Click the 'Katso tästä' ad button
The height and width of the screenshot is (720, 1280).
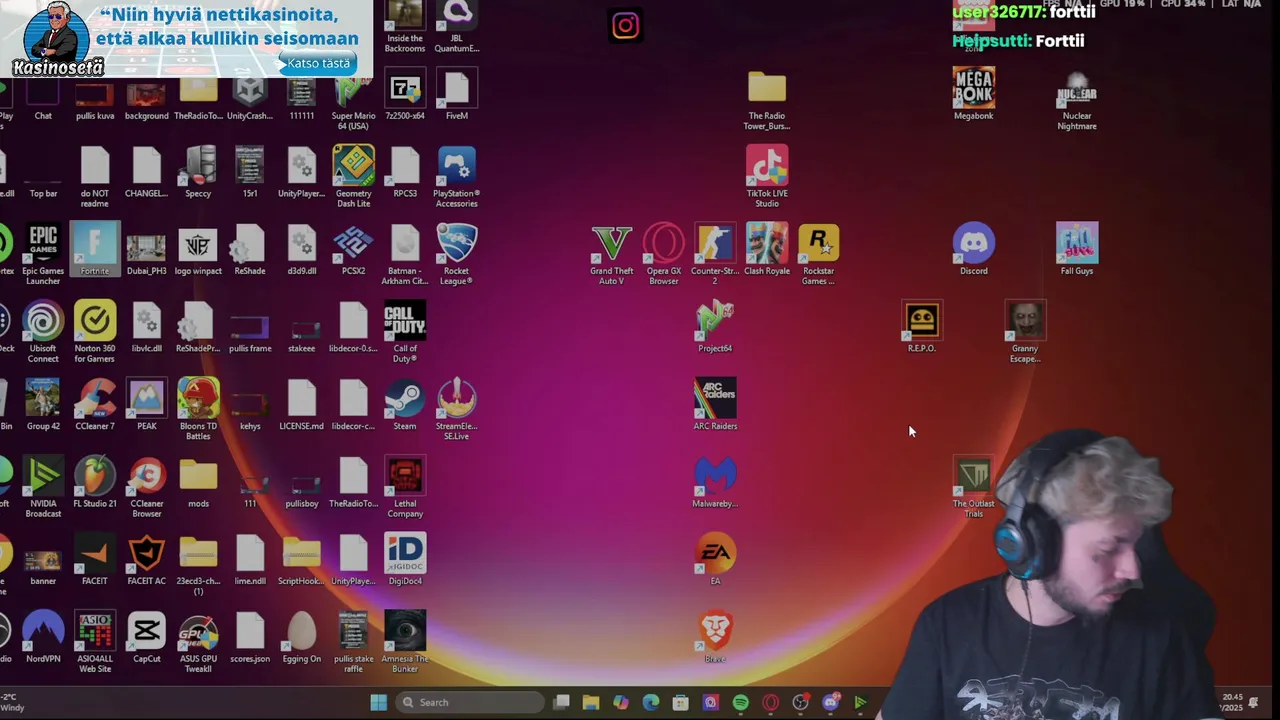[x=318, y=63]
